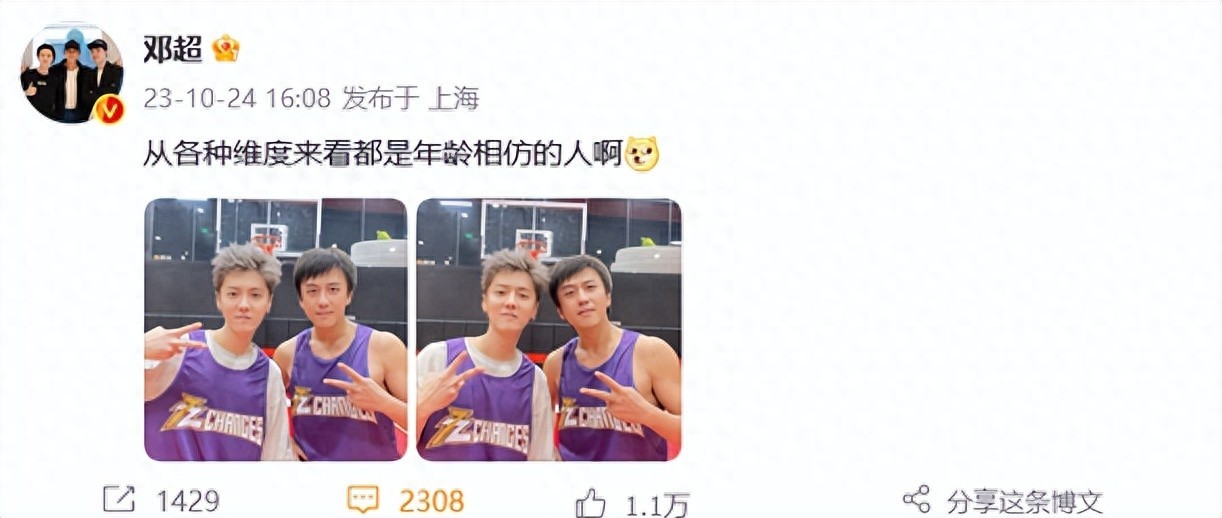Viewport: 1222px width, 518px height.
Task: Click the 发布于 label next to the timestamp
Action: [382, 98]
